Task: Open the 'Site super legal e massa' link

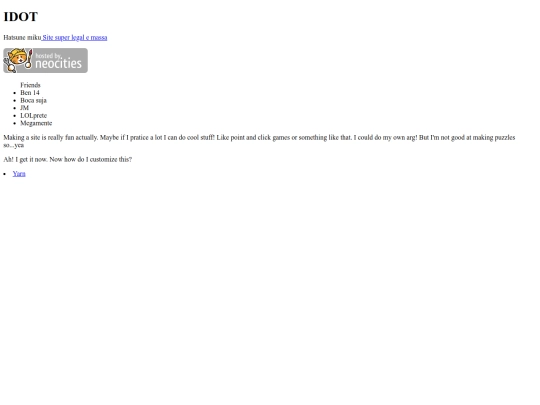Action: coord(75,37)
